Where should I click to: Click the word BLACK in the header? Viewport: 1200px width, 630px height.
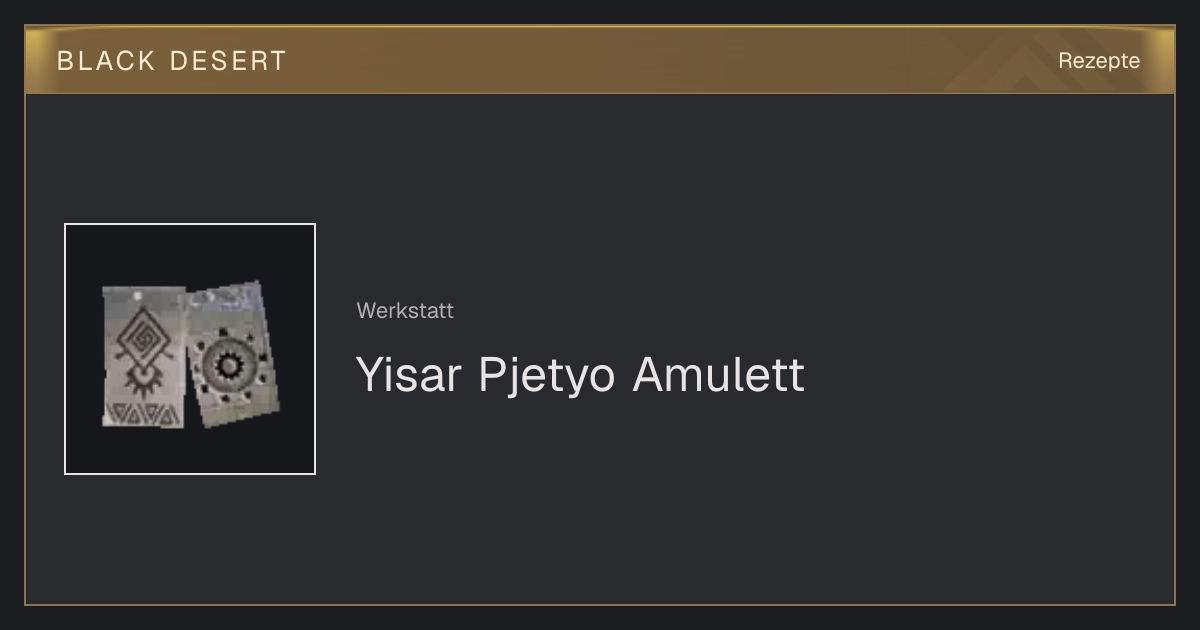pyautogui.click(x=106, y=61)
